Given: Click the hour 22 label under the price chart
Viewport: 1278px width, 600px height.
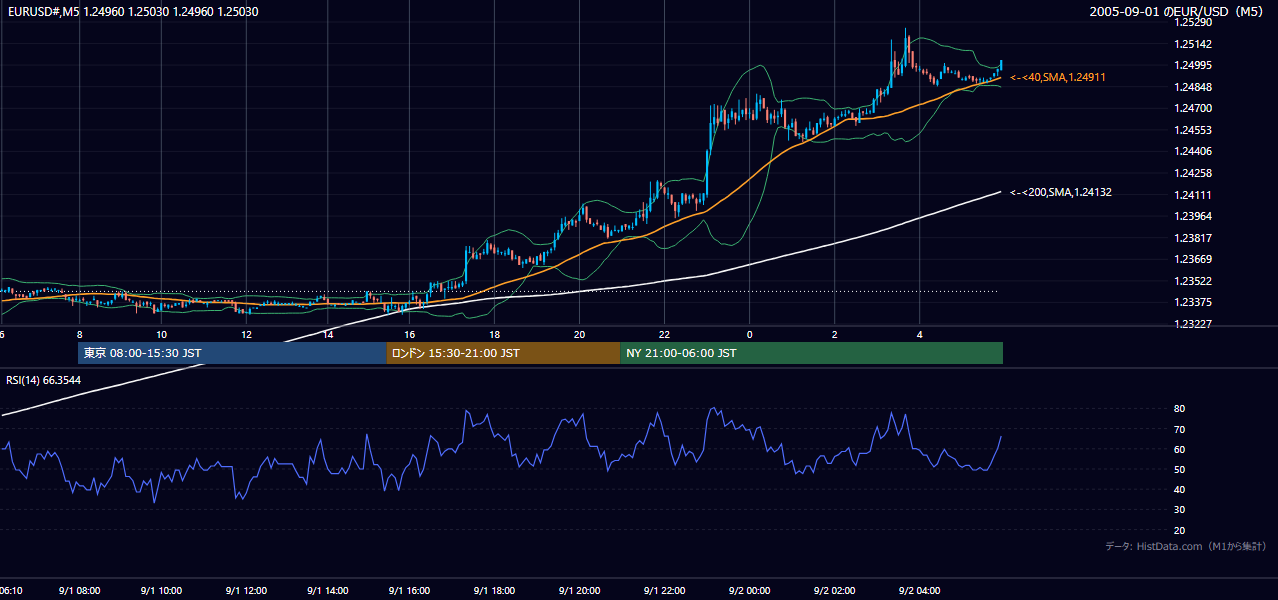Looking at the screenshot, I should (664, 334).
